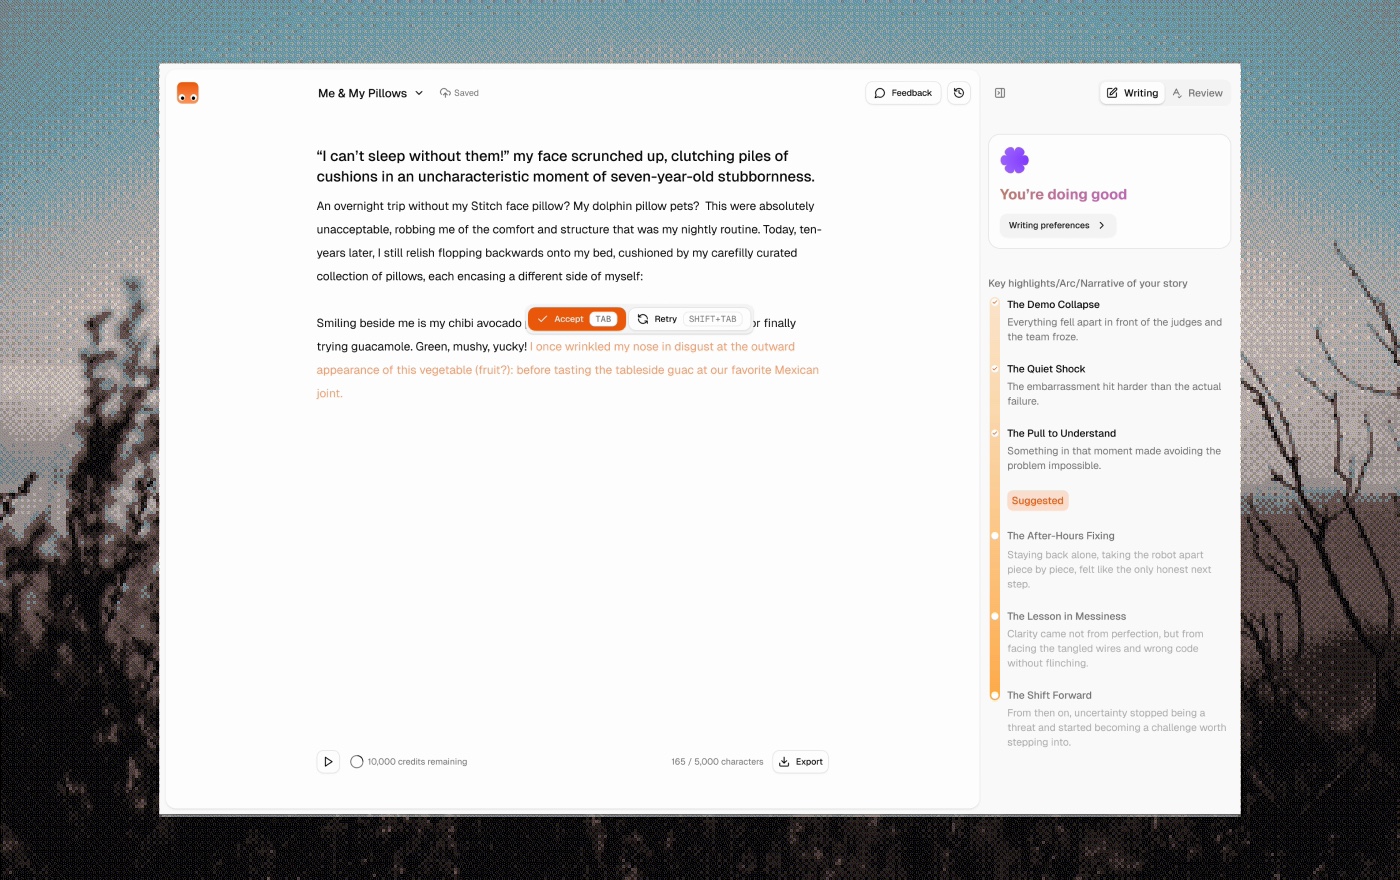Click the checkmark beside The Quiet Shock

[995, 368]
